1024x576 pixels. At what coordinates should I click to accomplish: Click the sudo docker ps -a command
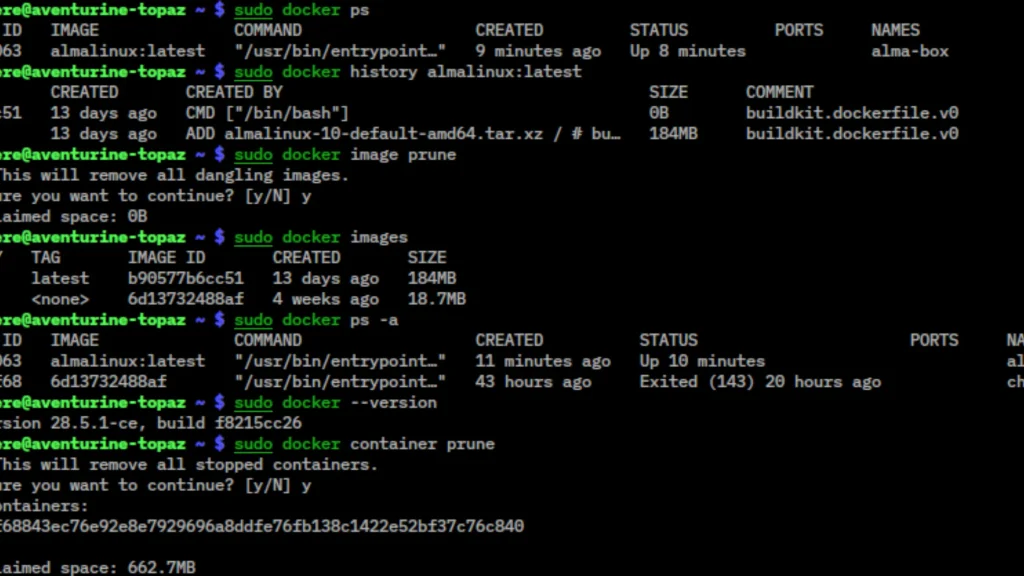click(x=320, y=319)
